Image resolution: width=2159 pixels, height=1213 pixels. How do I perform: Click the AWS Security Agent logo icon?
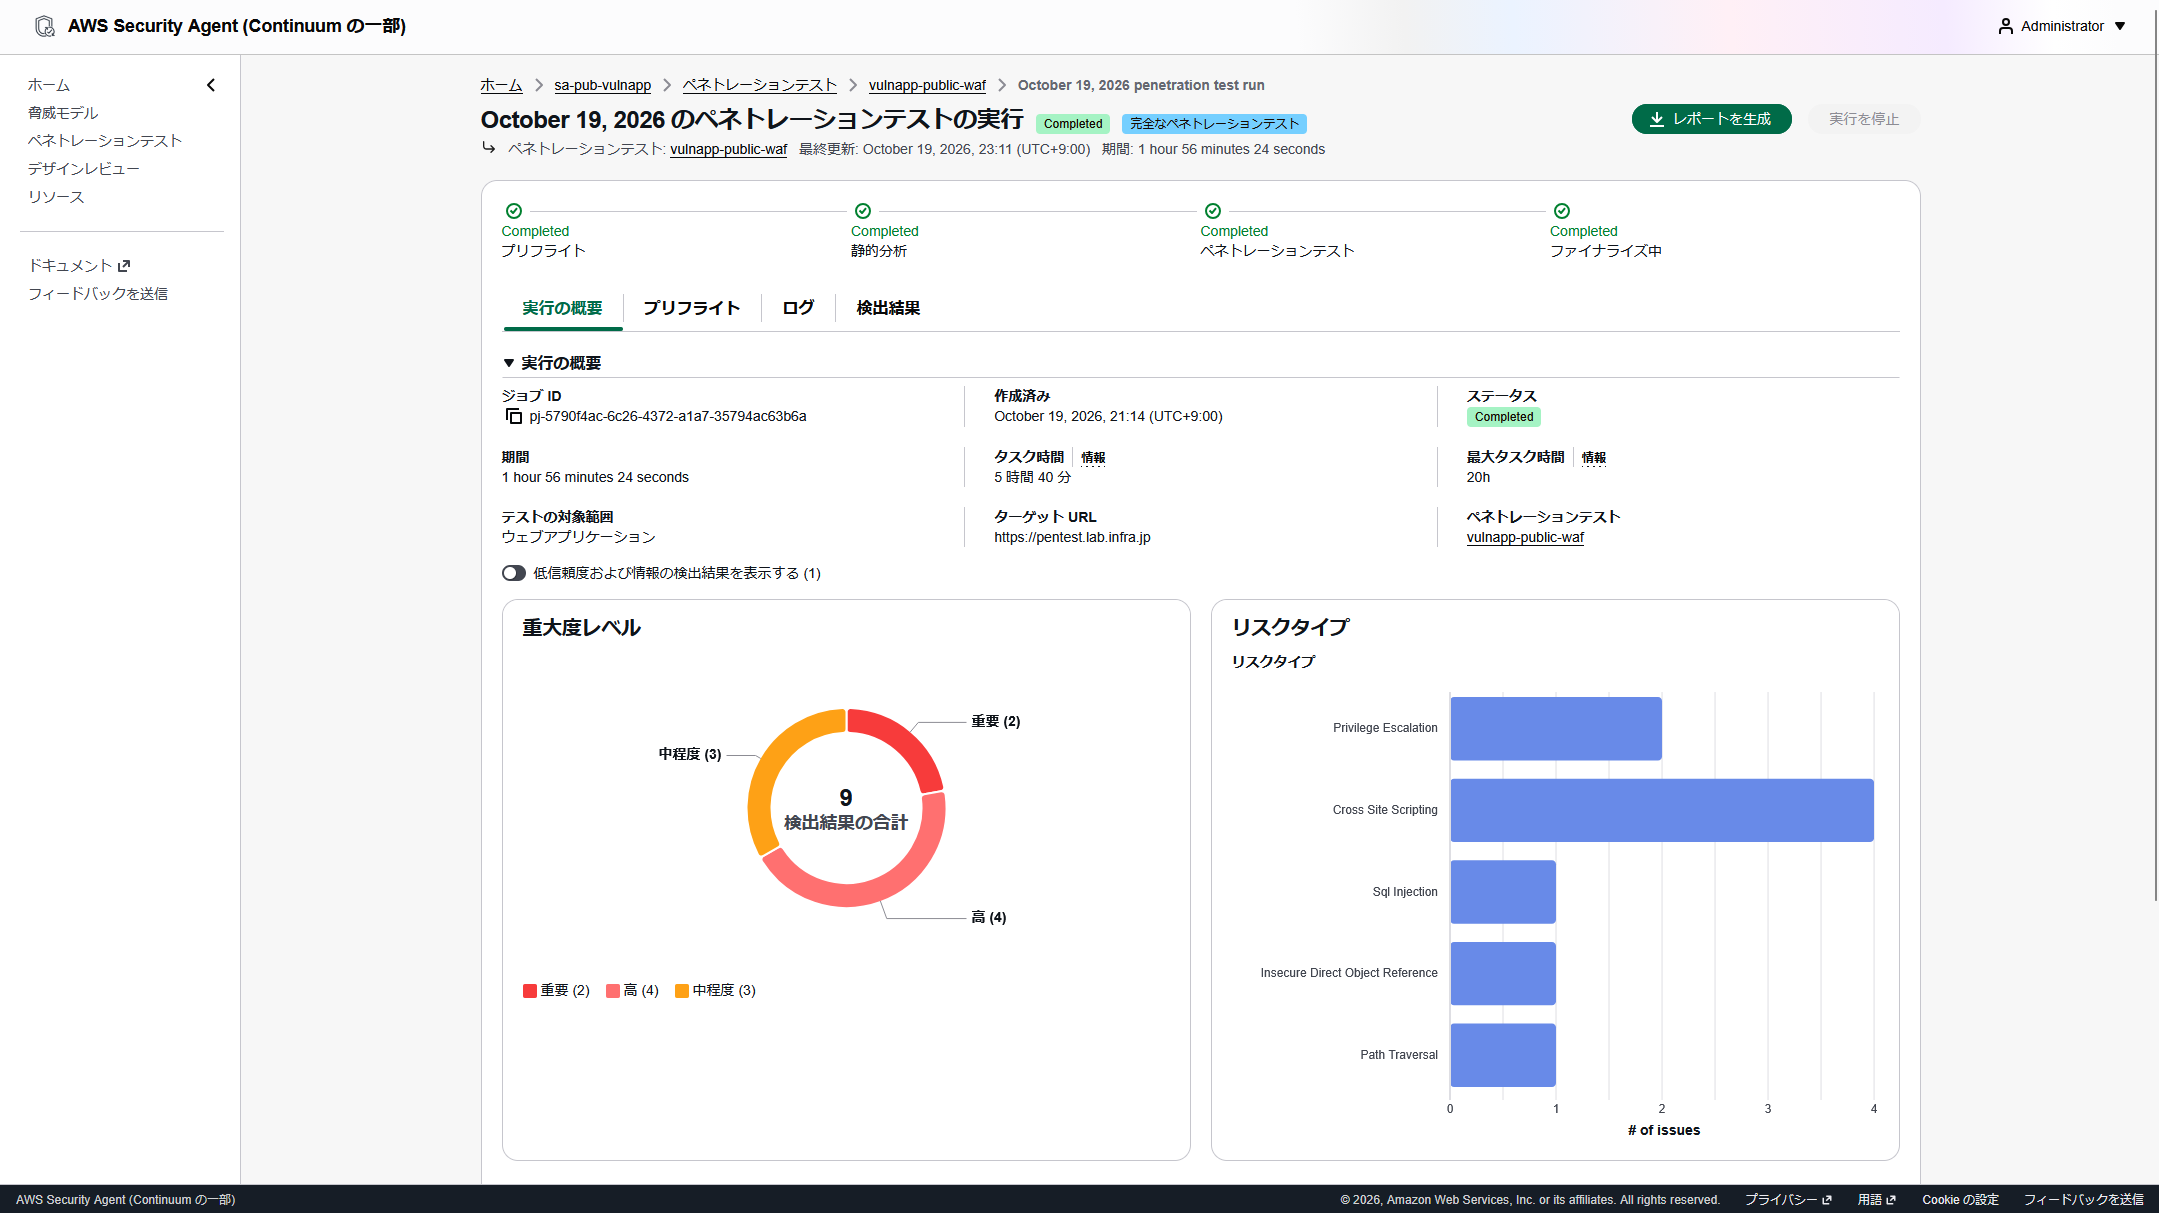click(45, 26)
